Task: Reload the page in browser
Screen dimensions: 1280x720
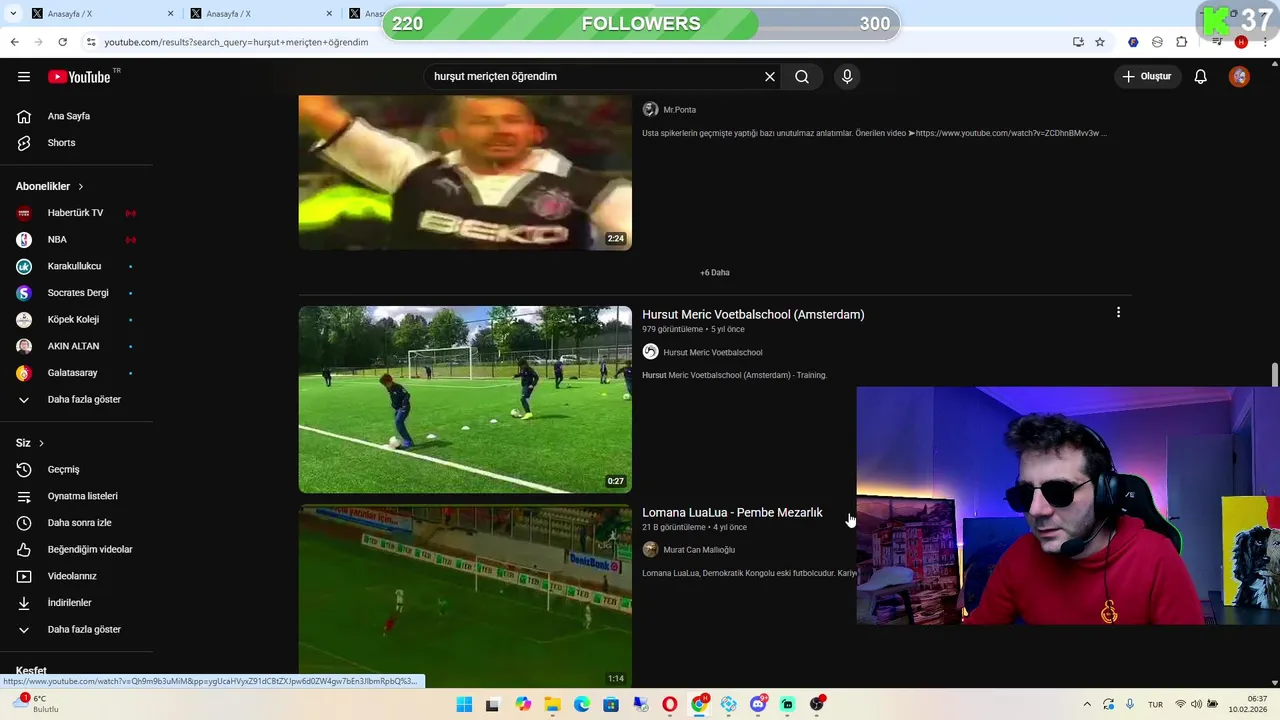Action: click(x=62, y=42)
